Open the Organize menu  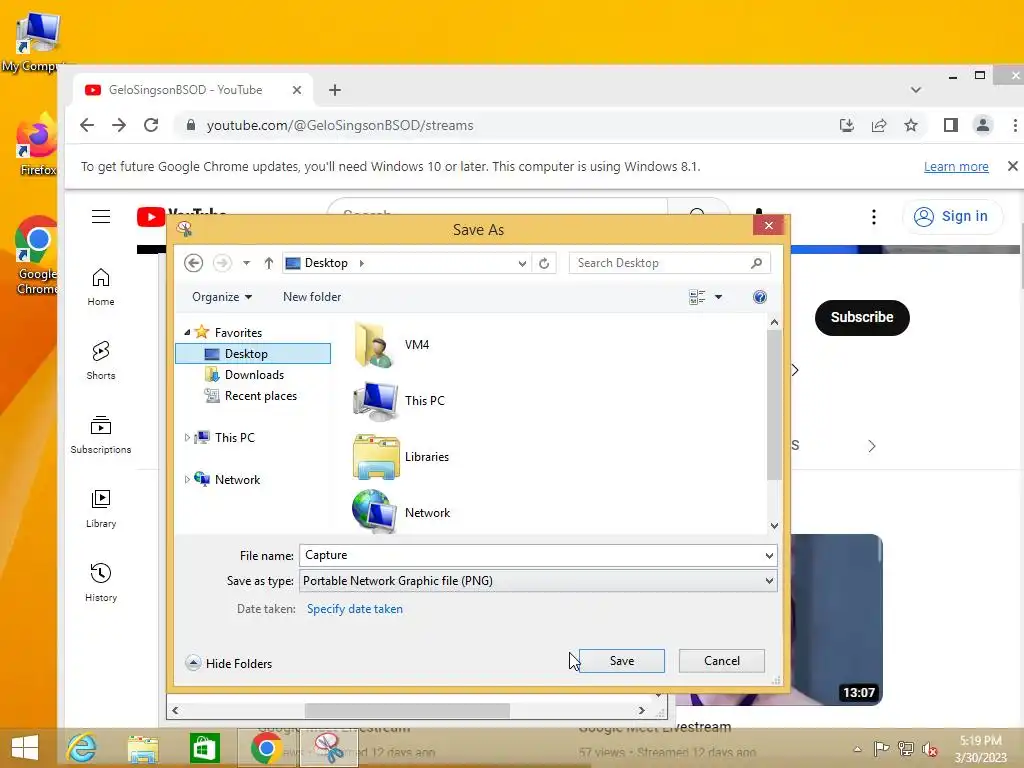coord(221,297)
